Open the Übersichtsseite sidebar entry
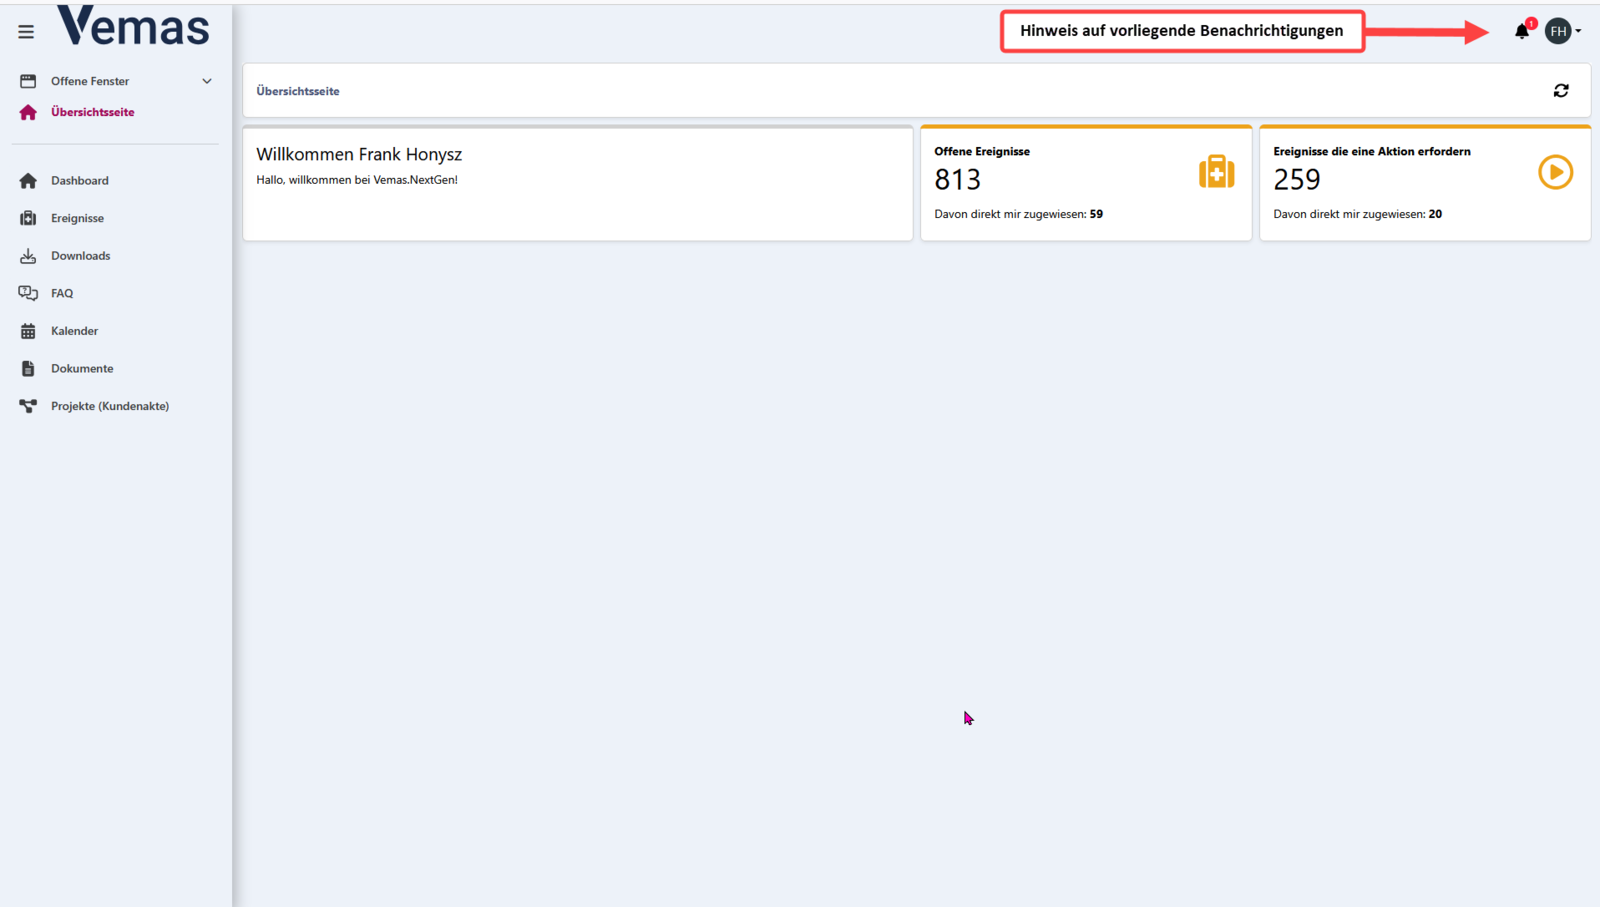This screenshot has width=1600, height=907. tap(93, 112)
